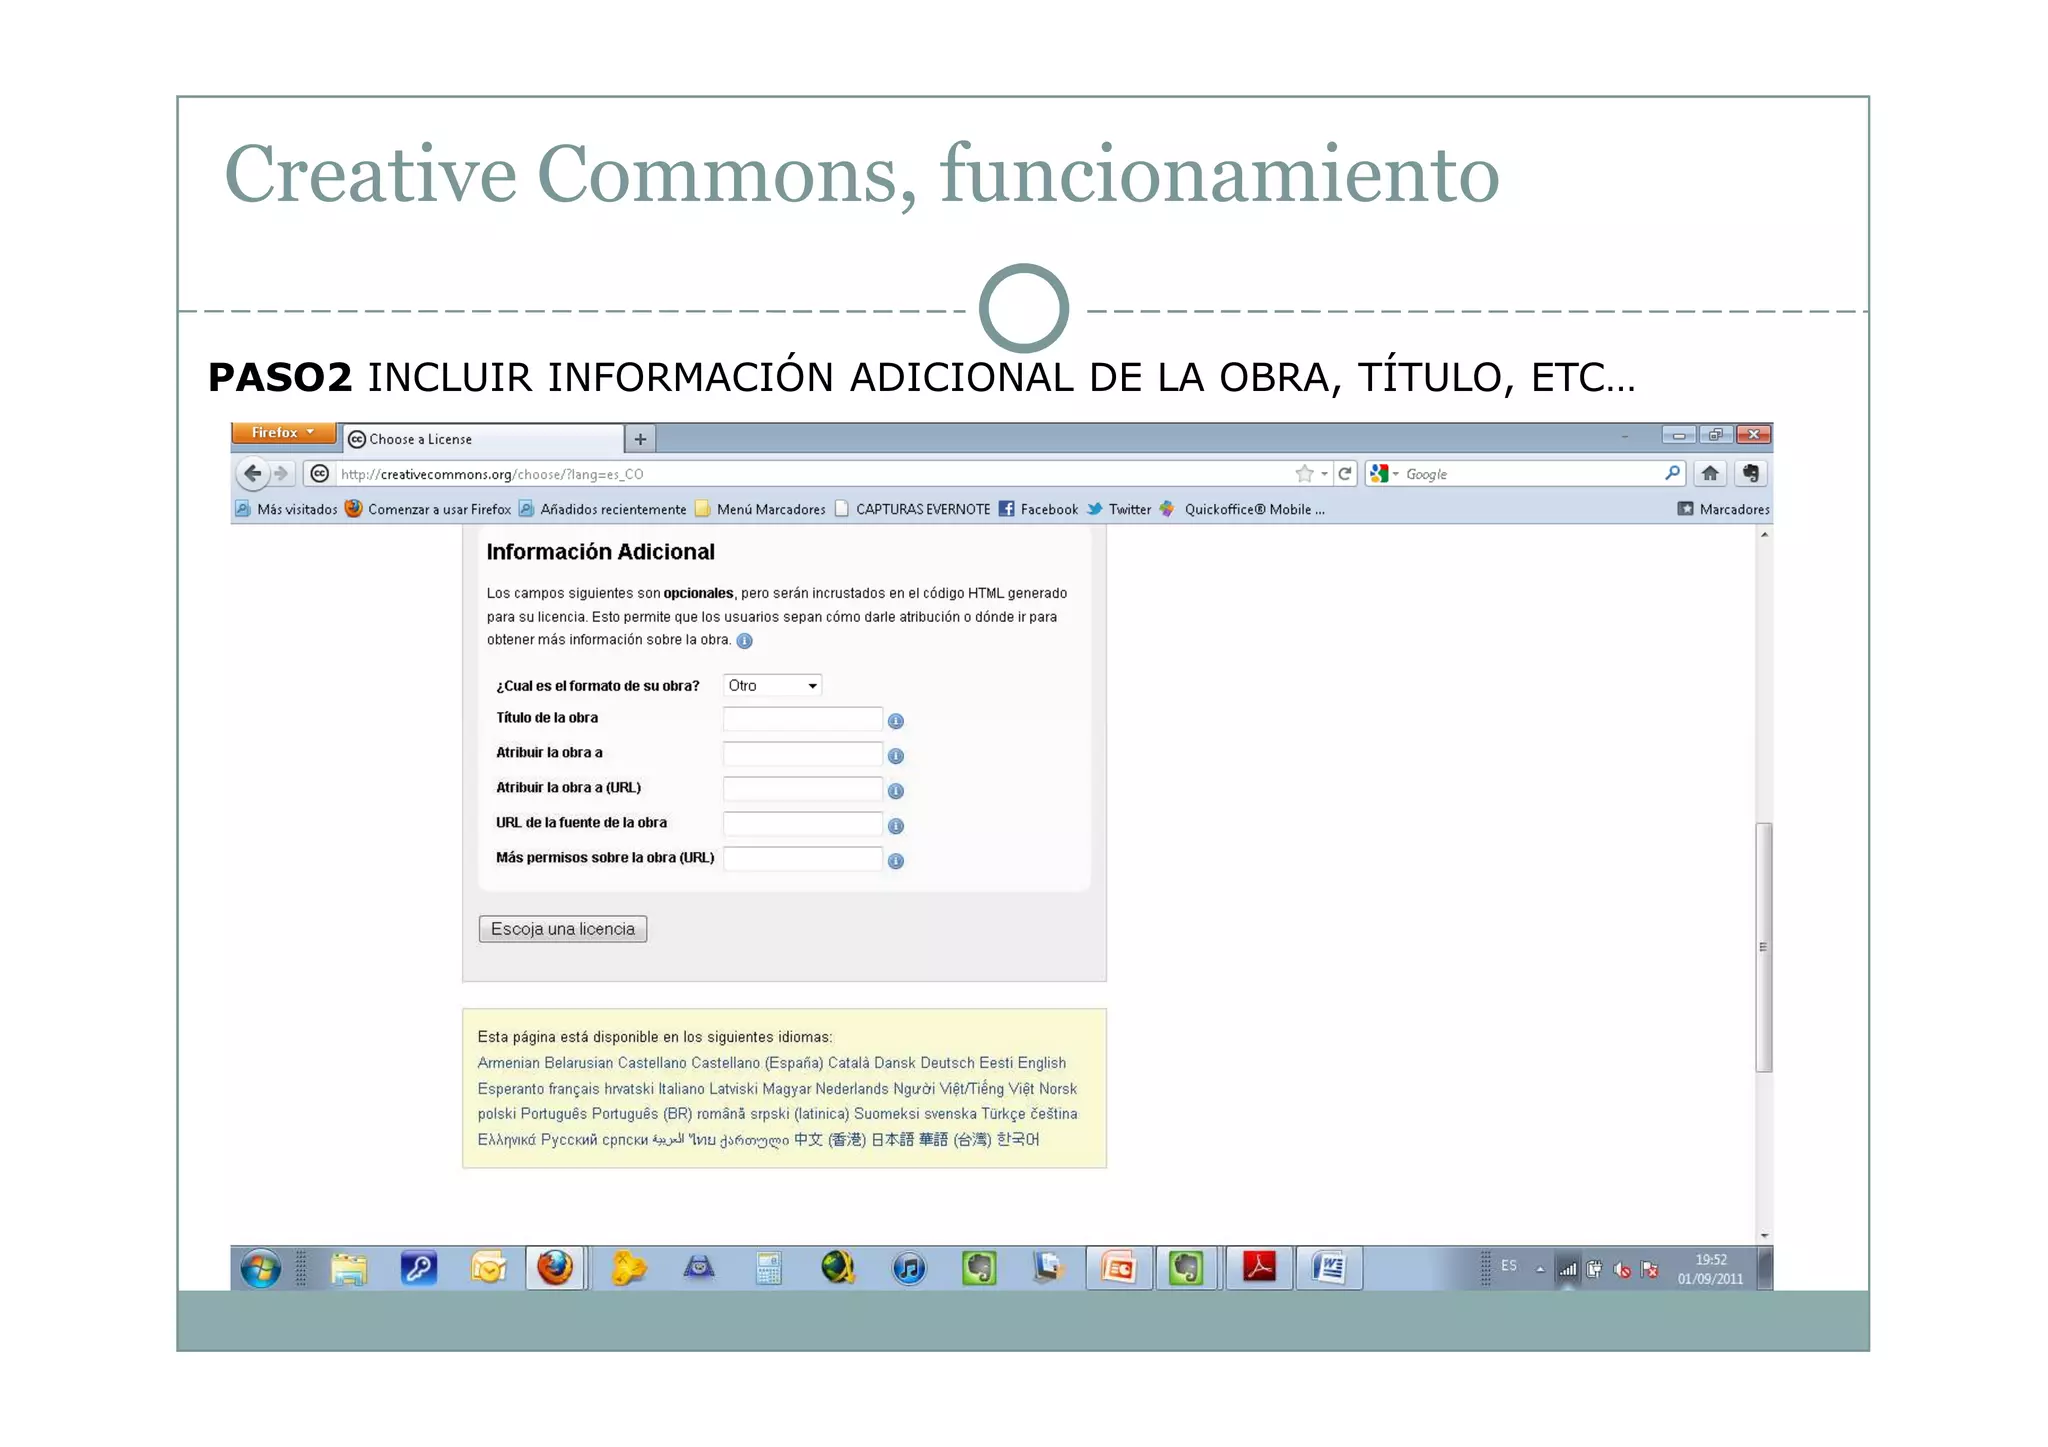Launch Microsoft Word from the taskbar
The image size is (2048, 1447).
click(1330, 1268)
